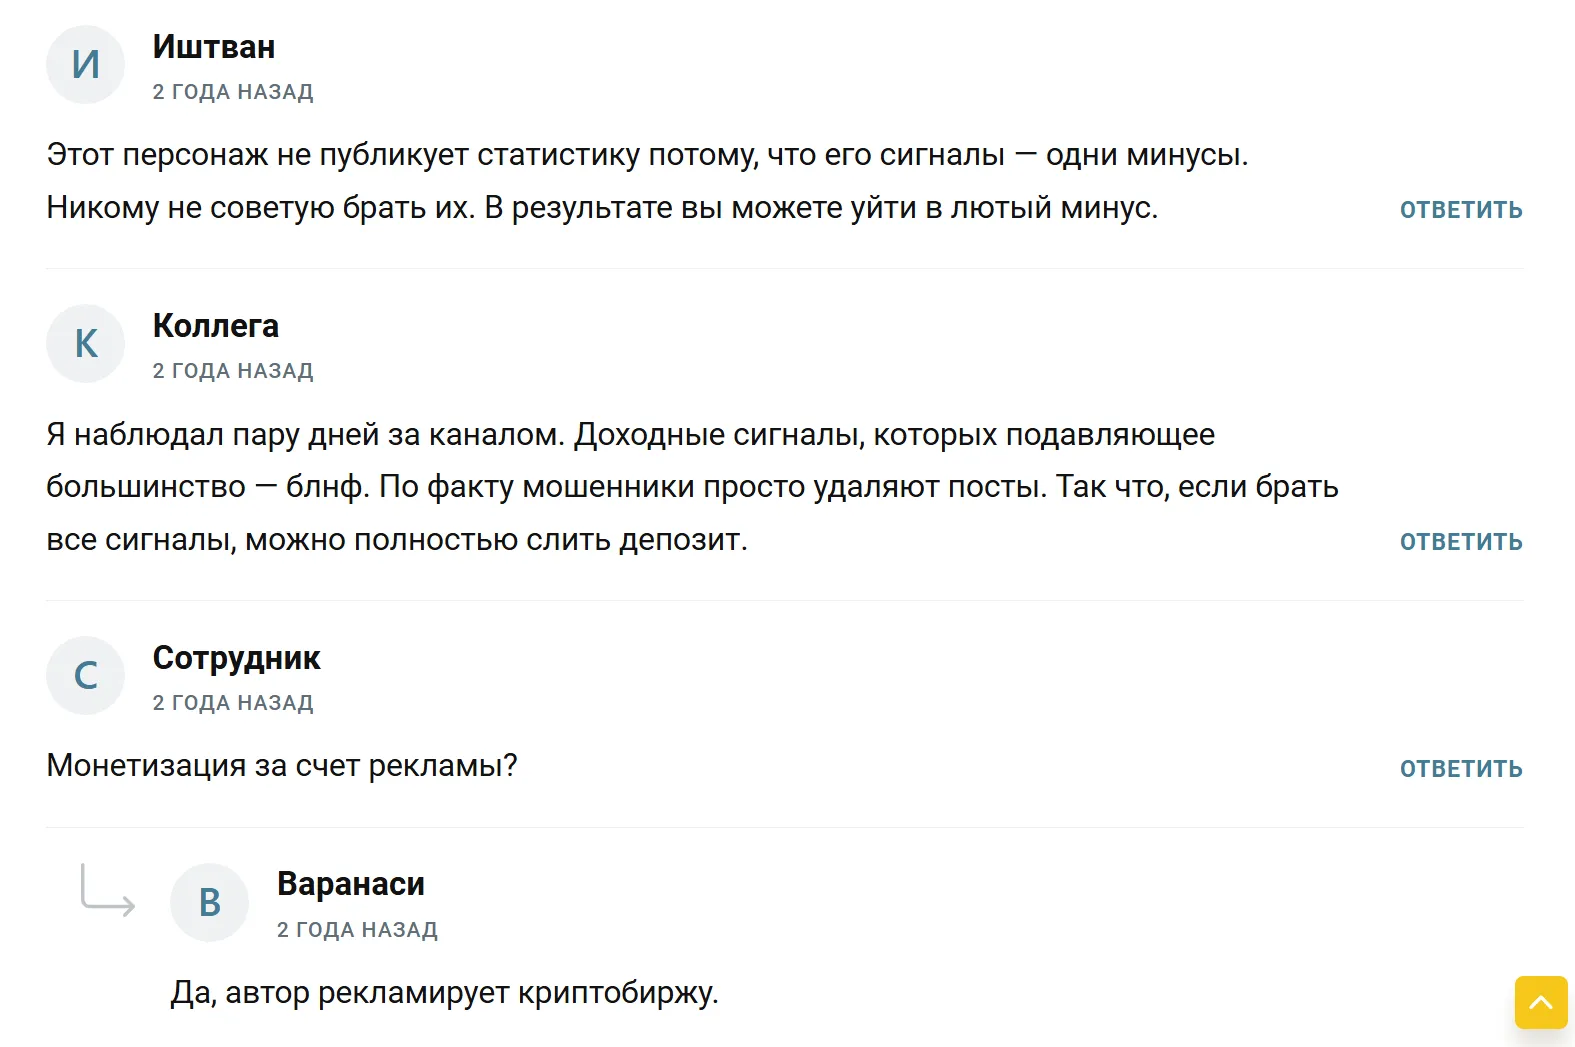This screenshot has height=1047, width=1575.
Task: Click Варанаси's avatar circle with letter B
Action: (210, 903)
